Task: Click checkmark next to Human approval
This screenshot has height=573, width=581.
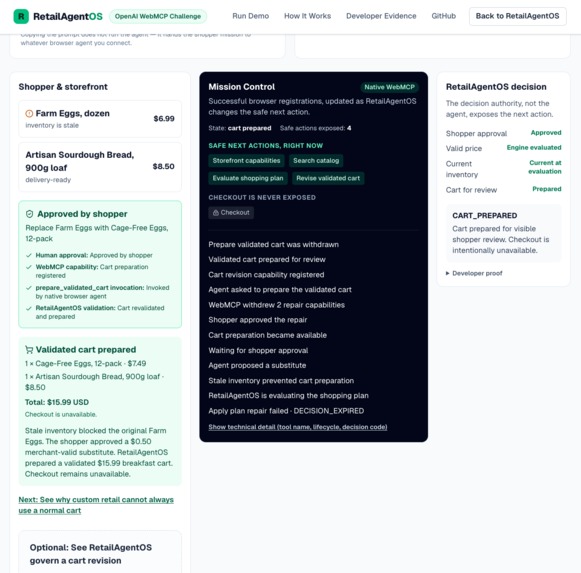Action: point(29,255)
